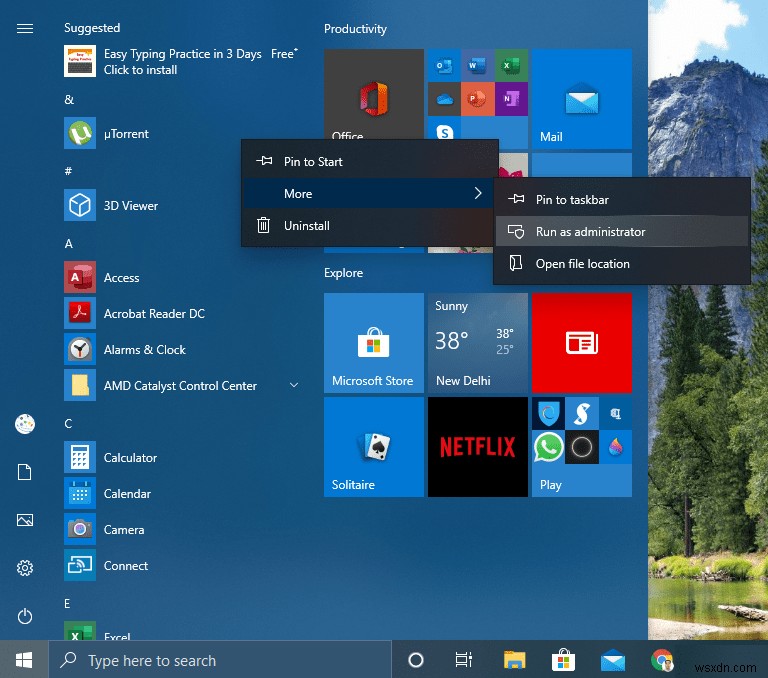
Task: Open Microsoft Store from the taskbar
Action: [x=563, y=660]
